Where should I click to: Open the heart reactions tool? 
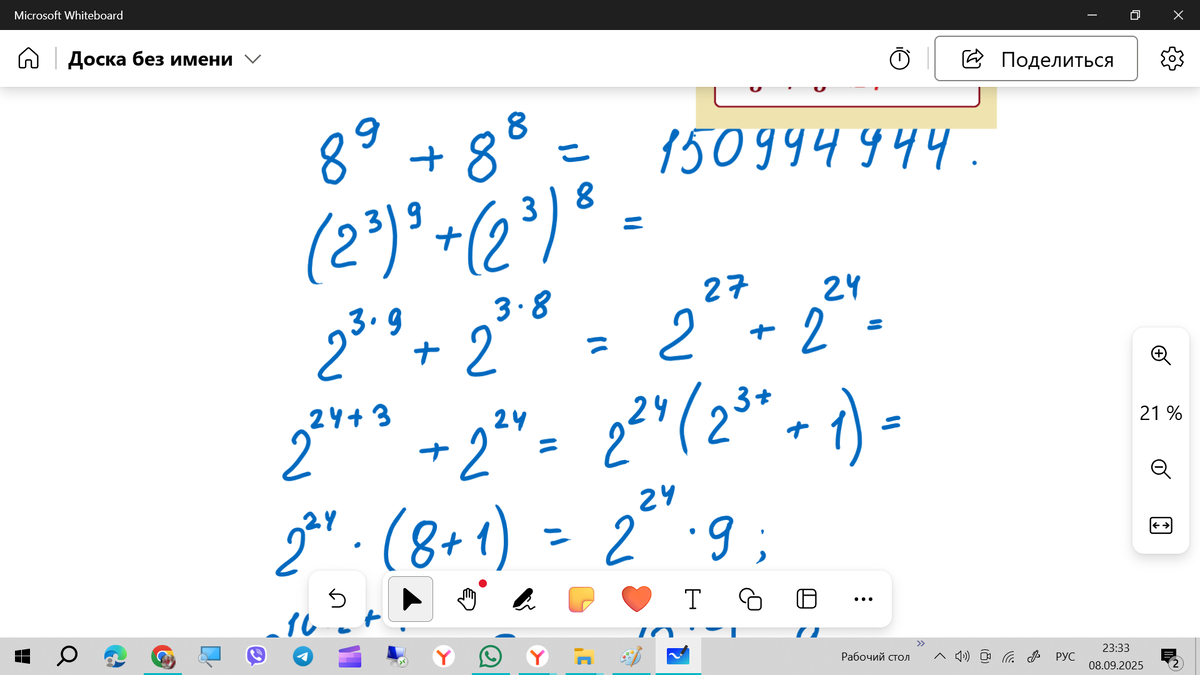[636, 599]
